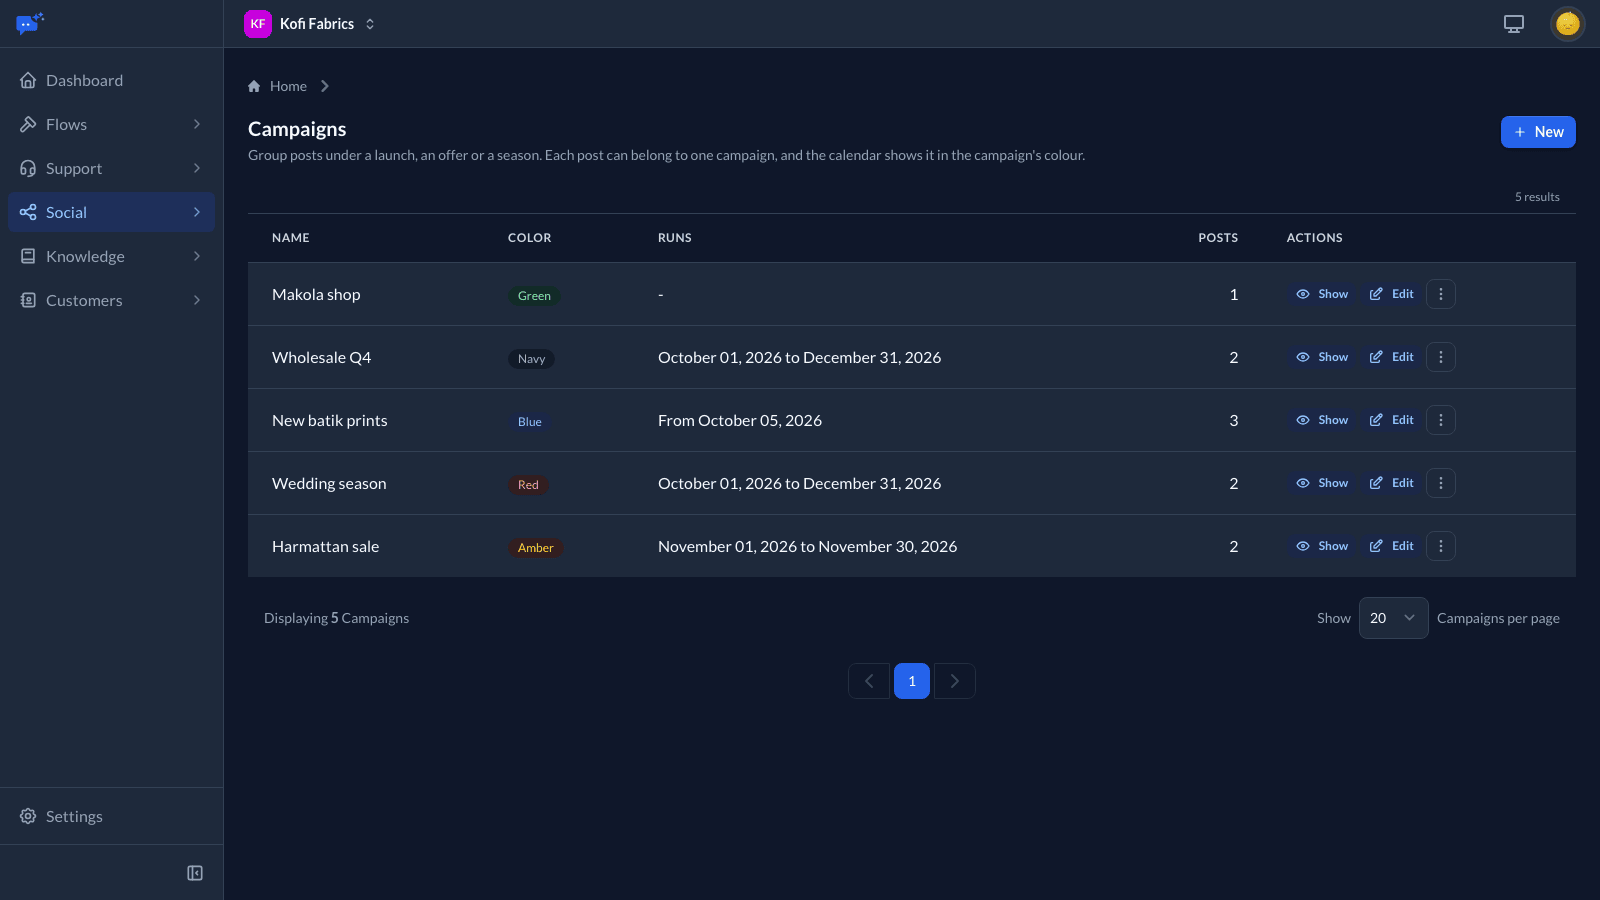This screenshot has height=900, width=1600.
Task: Open Settings in the sidebar
Action: pos(111,816)
